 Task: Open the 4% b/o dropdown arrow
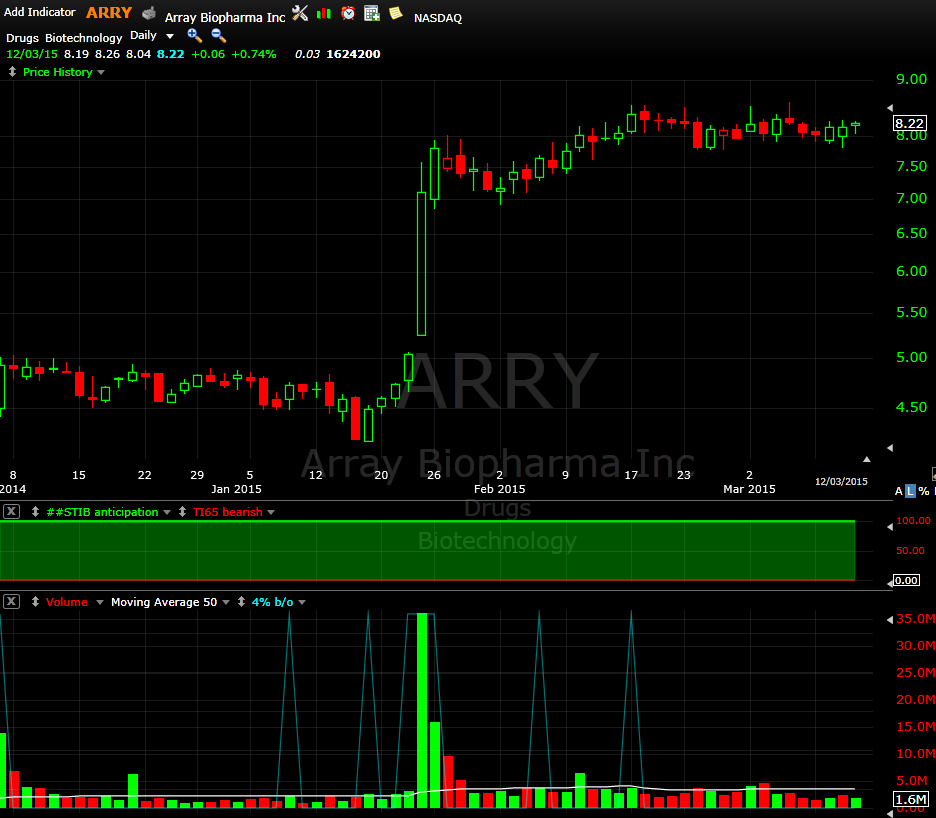tap(302, 602)
